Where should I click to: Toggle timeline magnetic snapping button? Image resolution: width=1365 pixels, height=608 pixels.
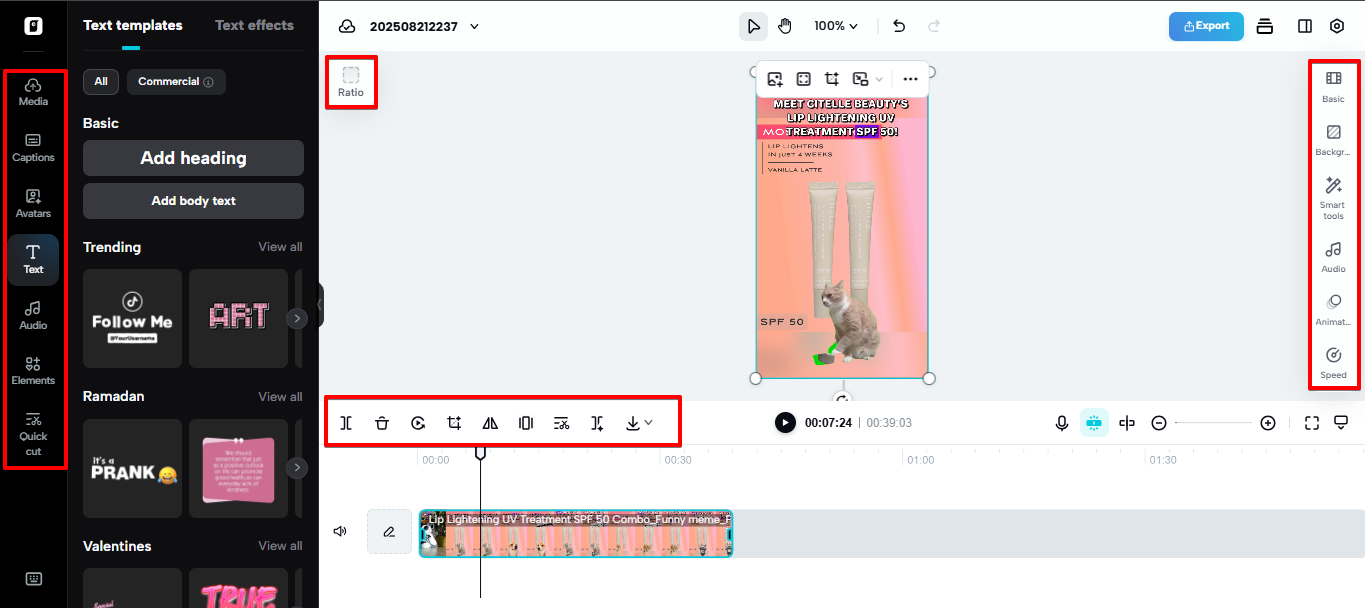click(x=1094, y=423)
